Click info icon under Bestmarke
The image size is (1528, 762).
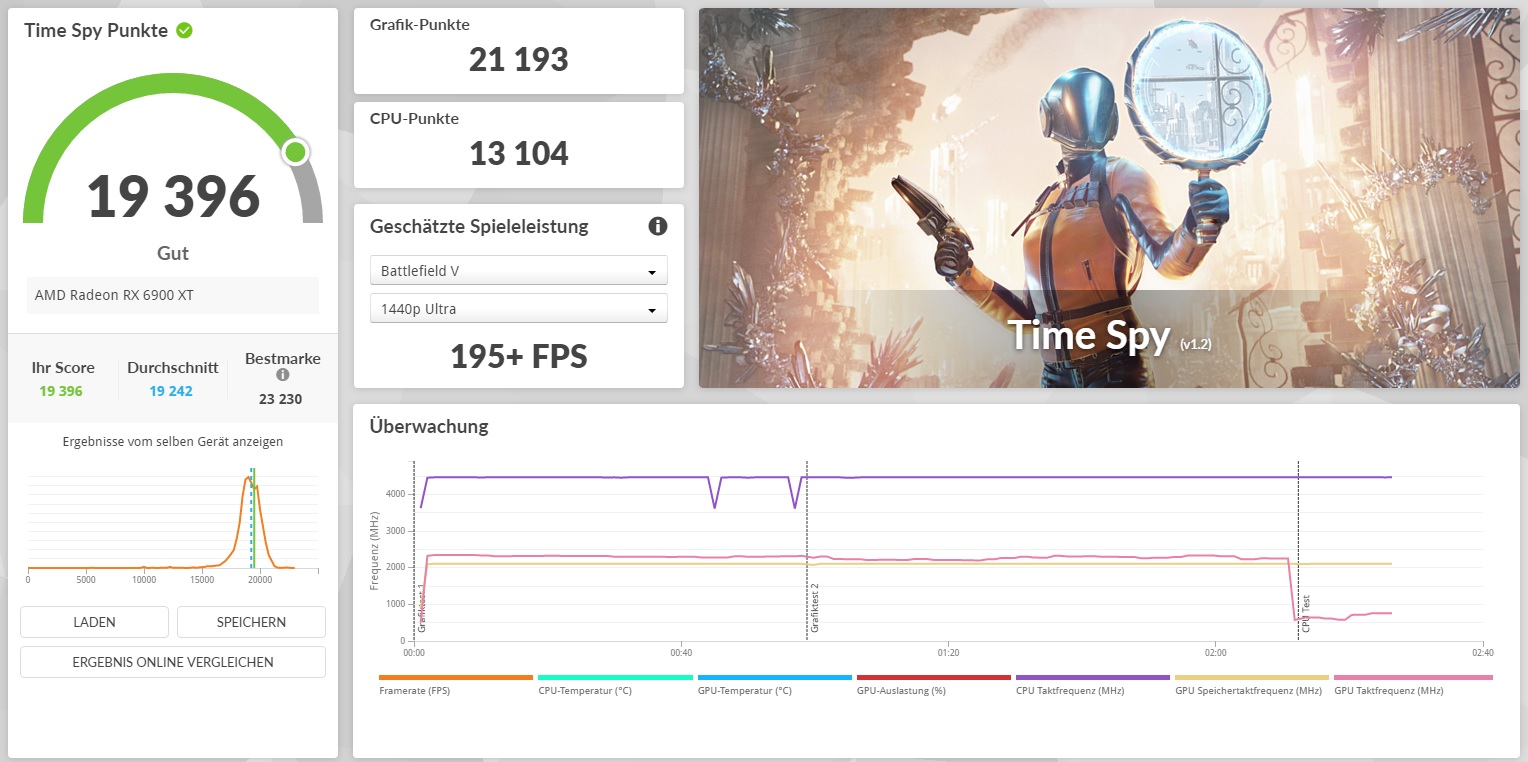click(282, 376)
